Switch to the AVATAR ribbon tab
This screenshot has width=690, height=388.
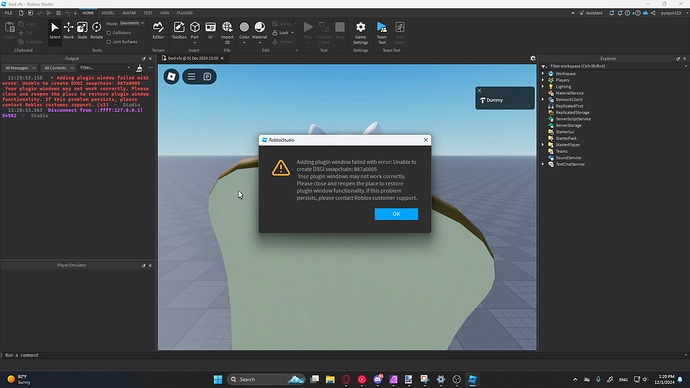[x=129, y=13]
